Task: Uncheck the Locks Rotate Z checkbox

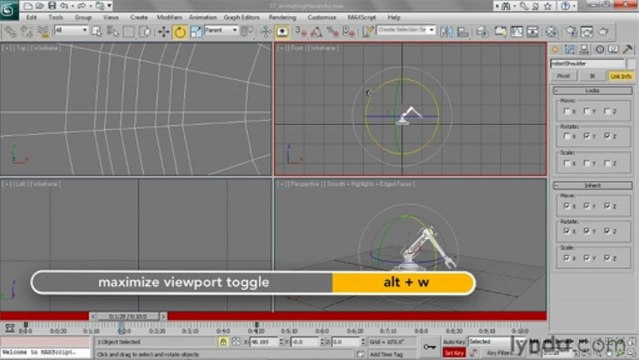Action: (x=607, y=136)
